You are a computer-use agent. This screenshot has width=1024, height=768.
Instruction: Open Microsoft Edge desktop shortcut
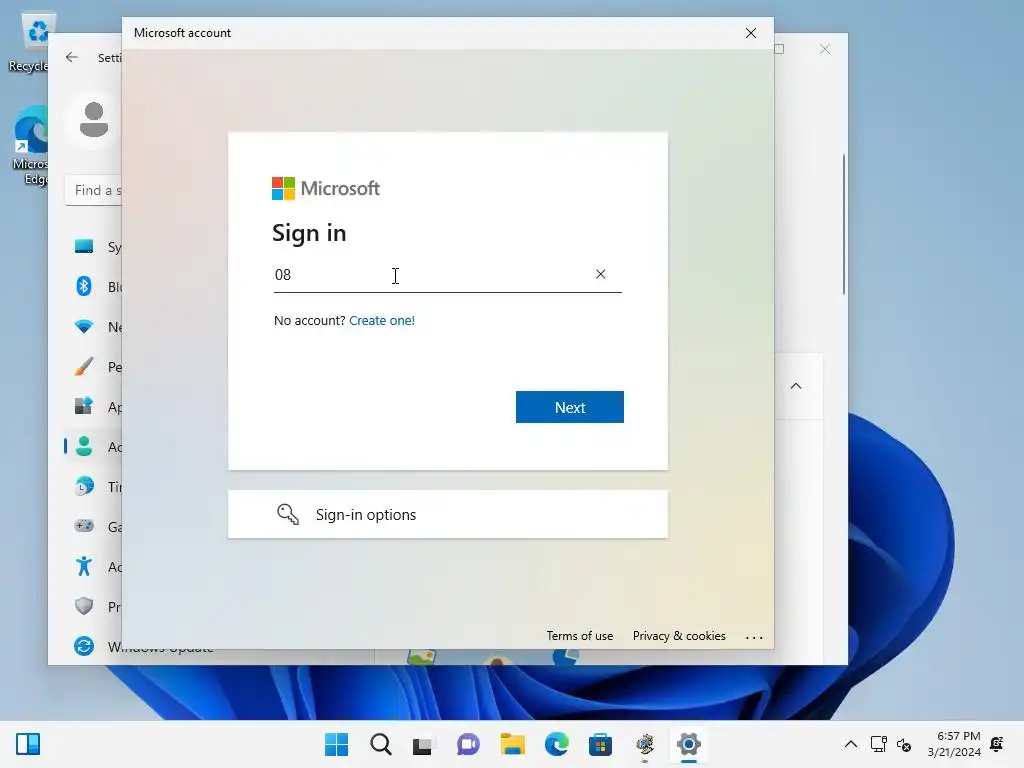coord(31,145)
